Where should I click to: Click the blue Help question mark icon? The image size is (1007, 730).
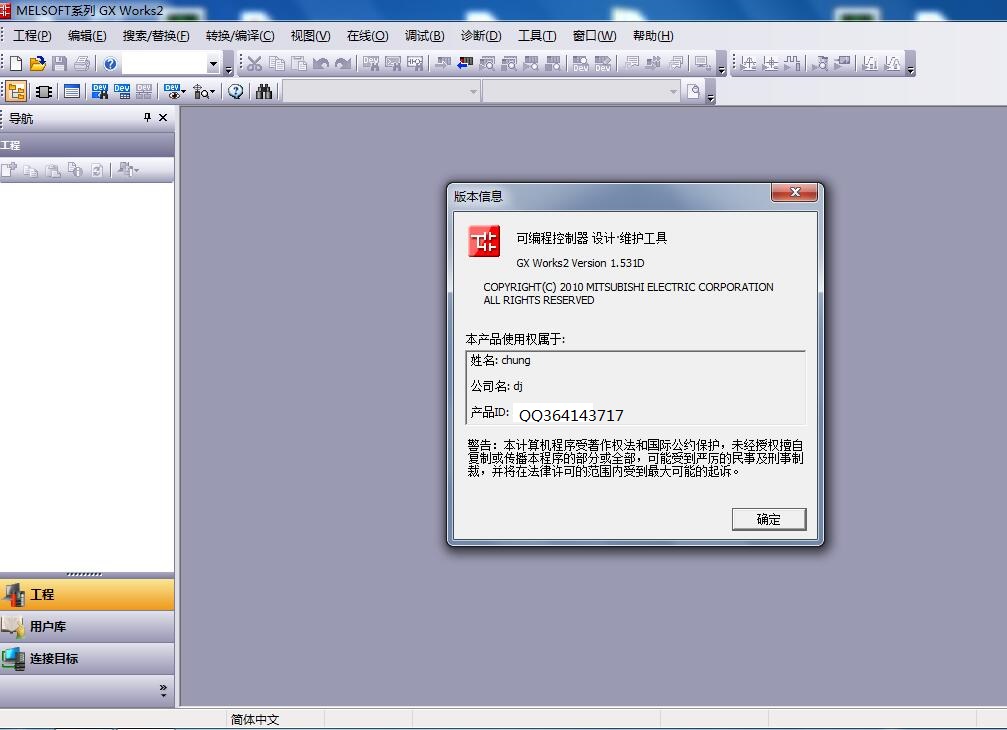tap(110, 64)
